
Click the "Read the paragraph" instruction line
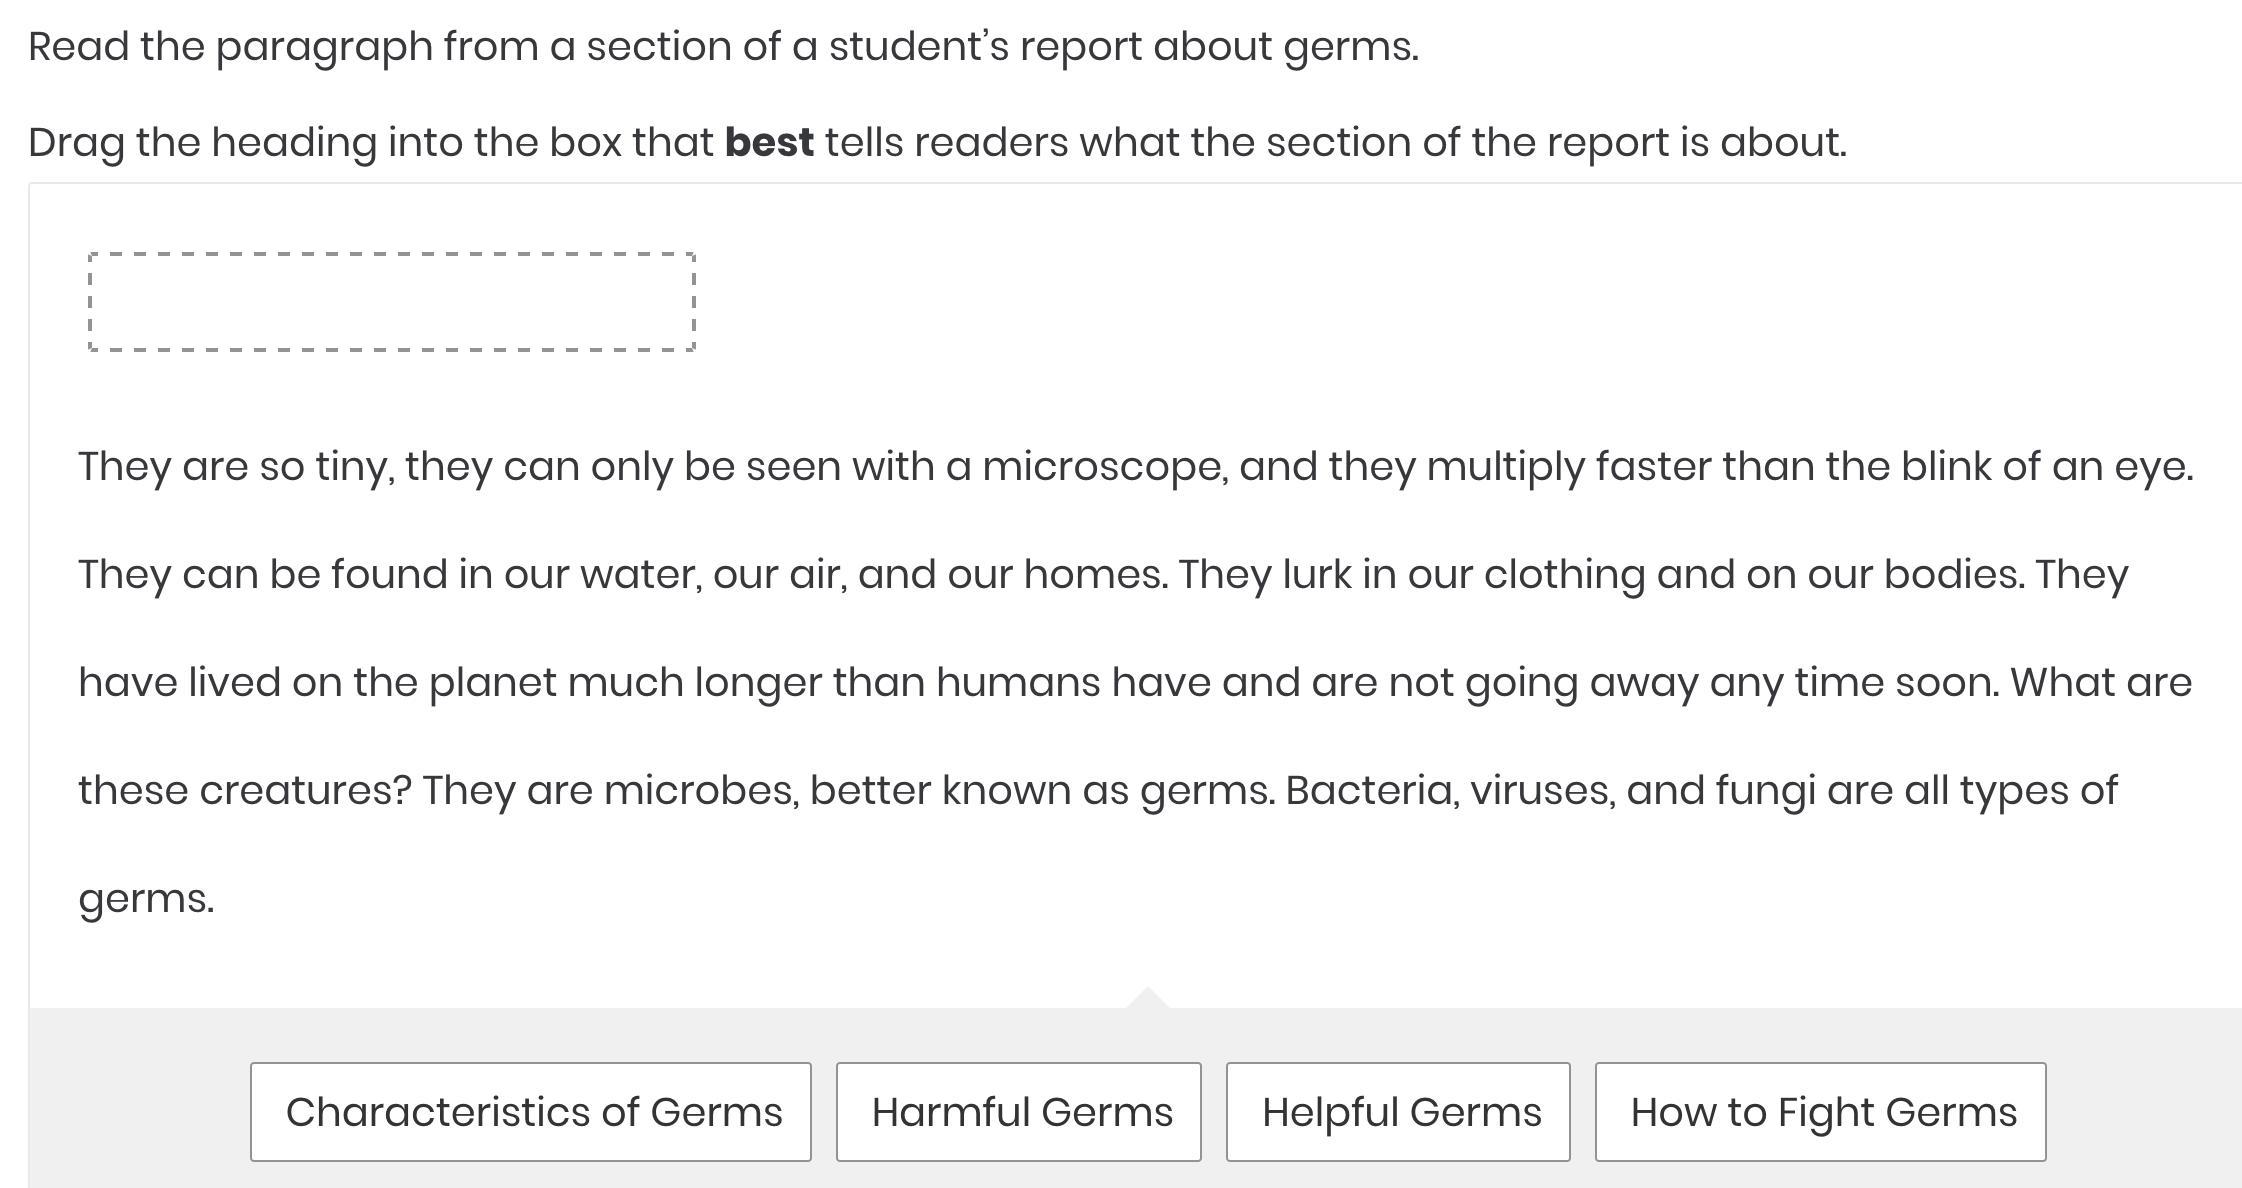coord(723,47)
